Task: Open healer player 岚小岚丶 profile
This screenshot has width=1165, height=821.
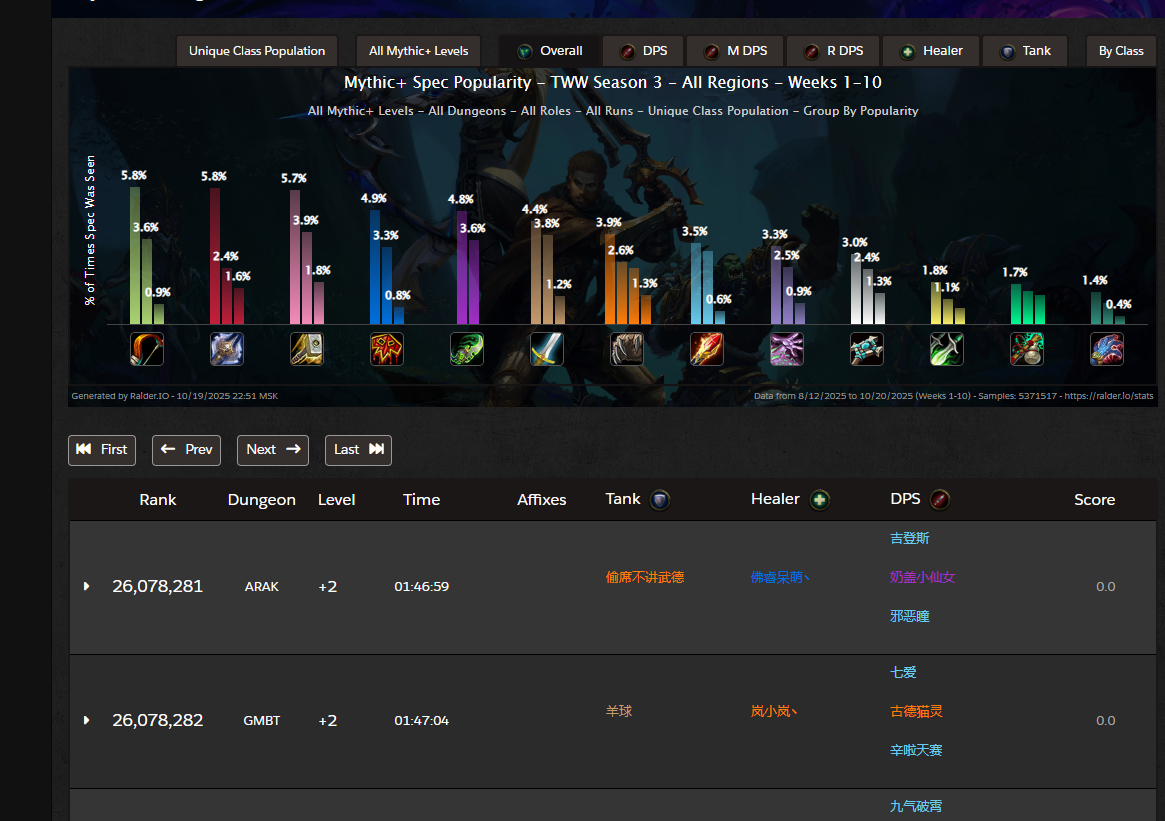Action: coord(773,711)
